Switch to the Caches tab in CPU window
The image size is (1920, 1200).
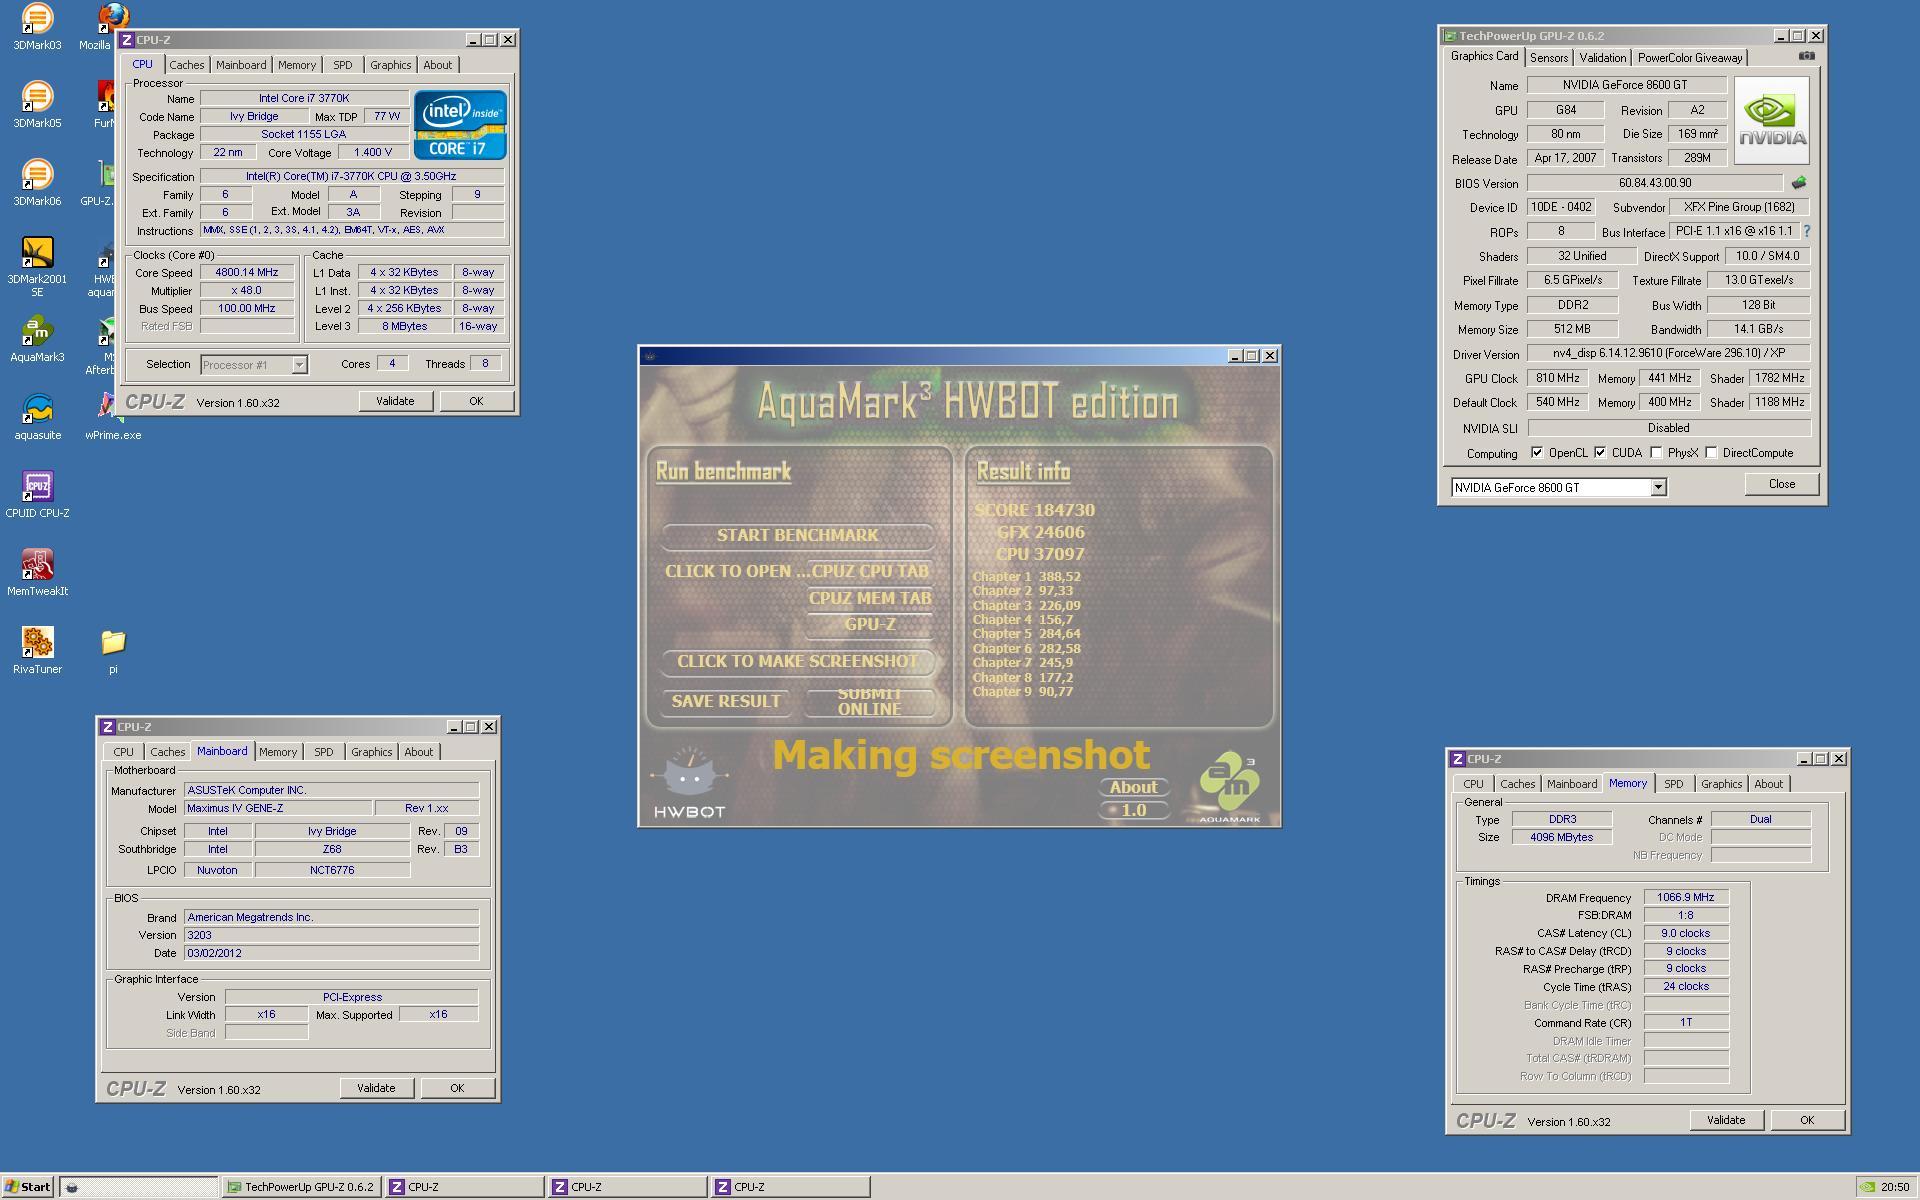tap(186, 65)
